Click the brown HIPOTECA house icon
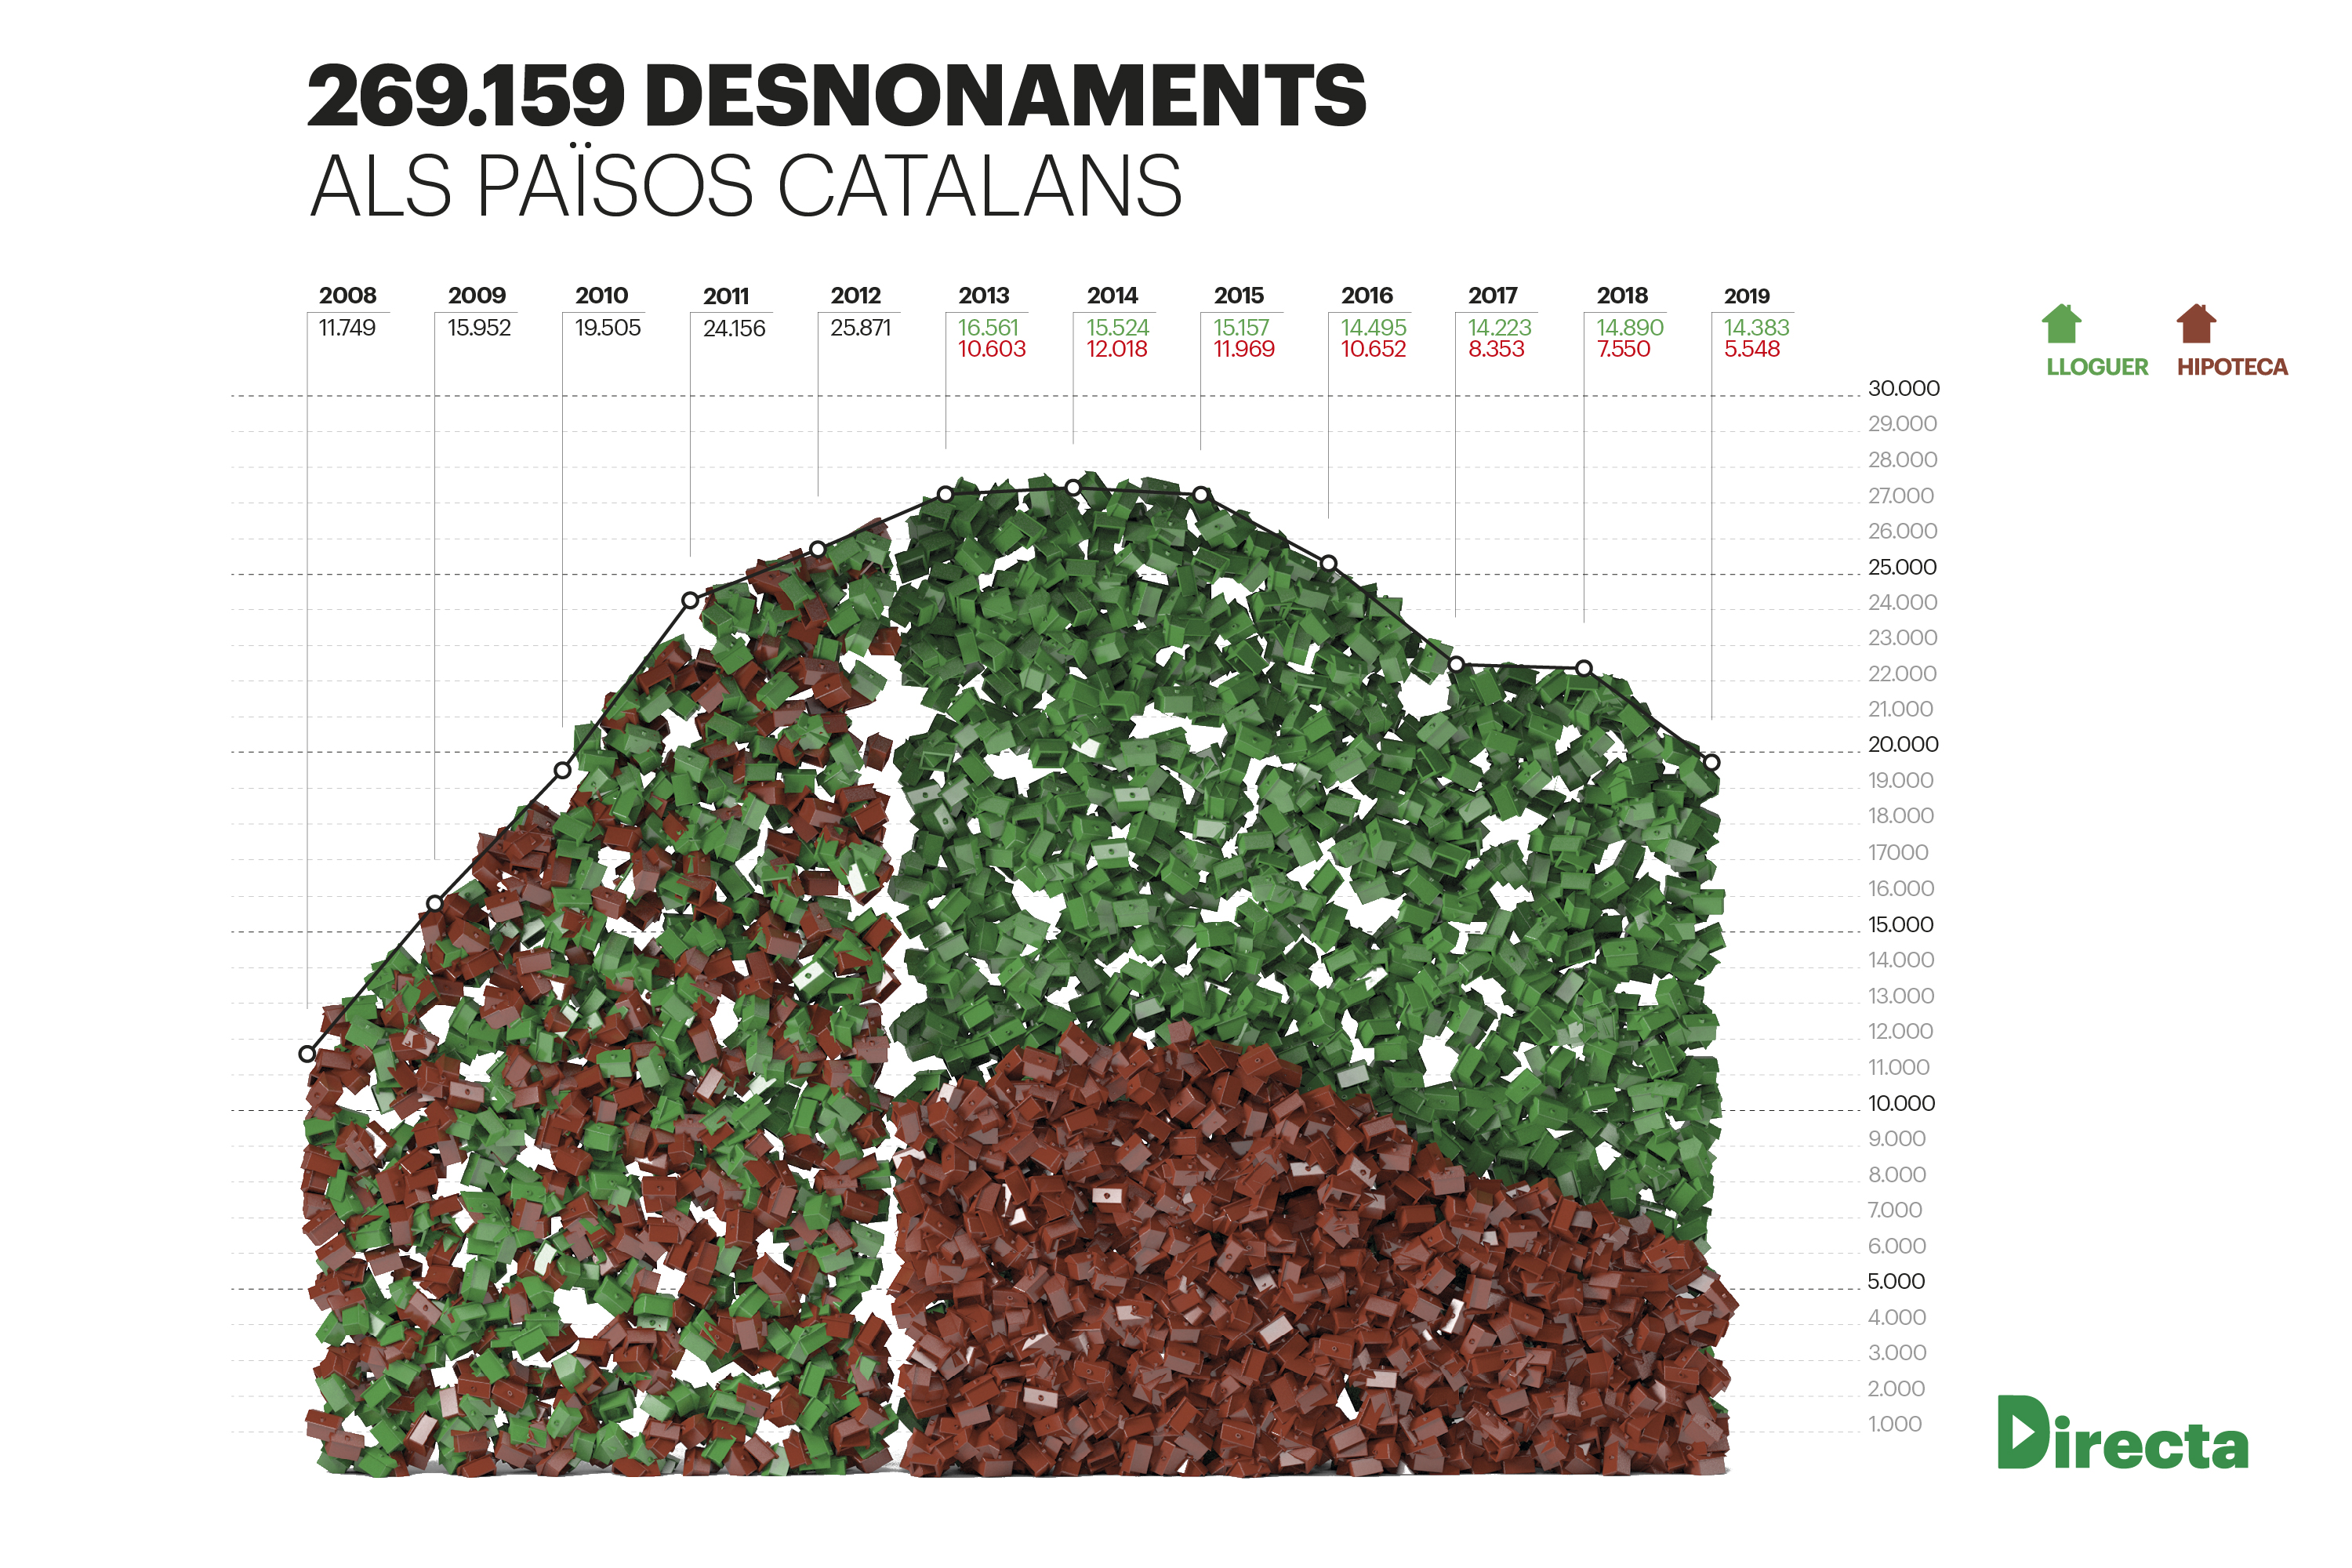The width and height of the screenshot is (2352, 1568). click(2196, 324)
